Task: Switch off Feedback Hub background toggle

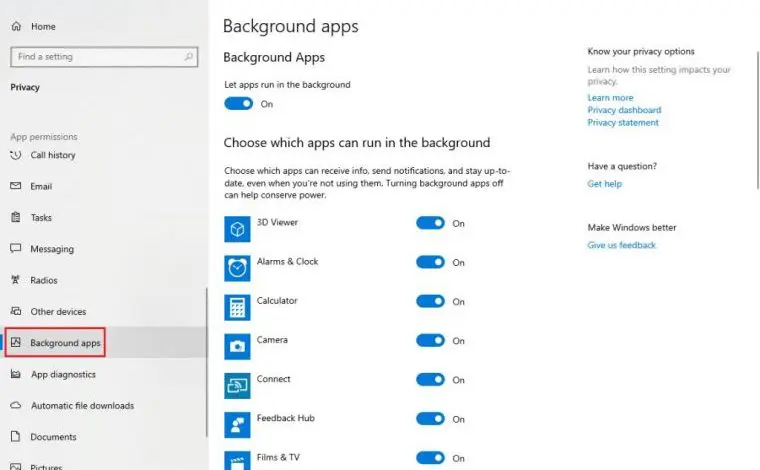Action: point(430,419)
